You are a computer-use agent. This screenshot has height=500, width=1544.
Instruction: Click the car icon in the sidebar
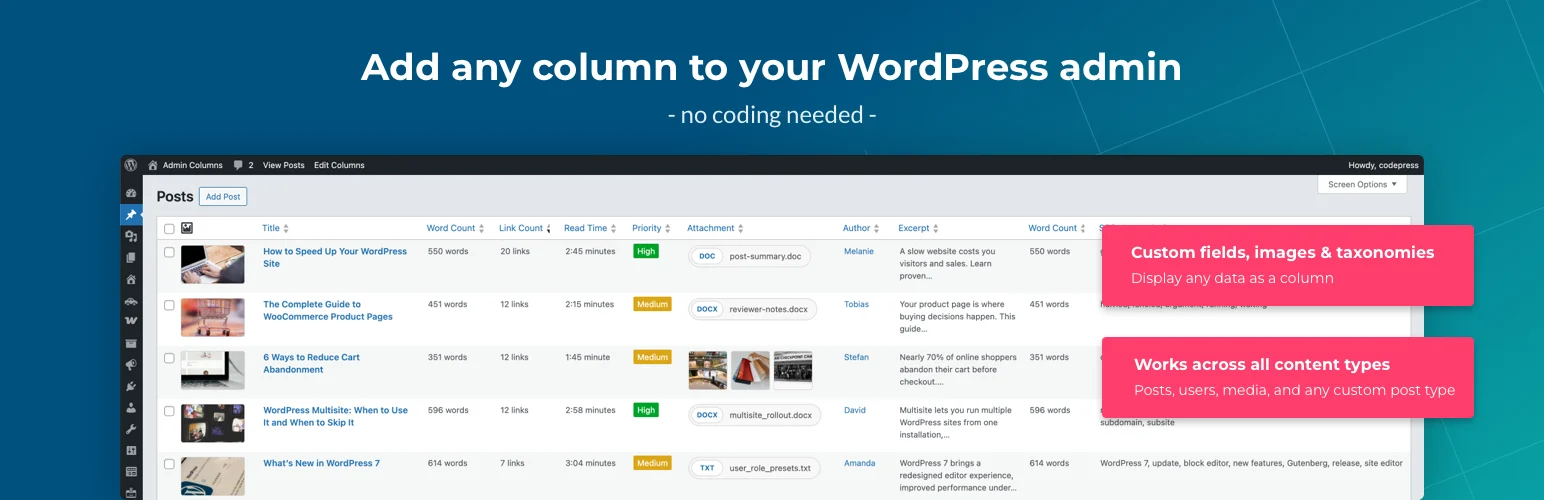point(131,300)
